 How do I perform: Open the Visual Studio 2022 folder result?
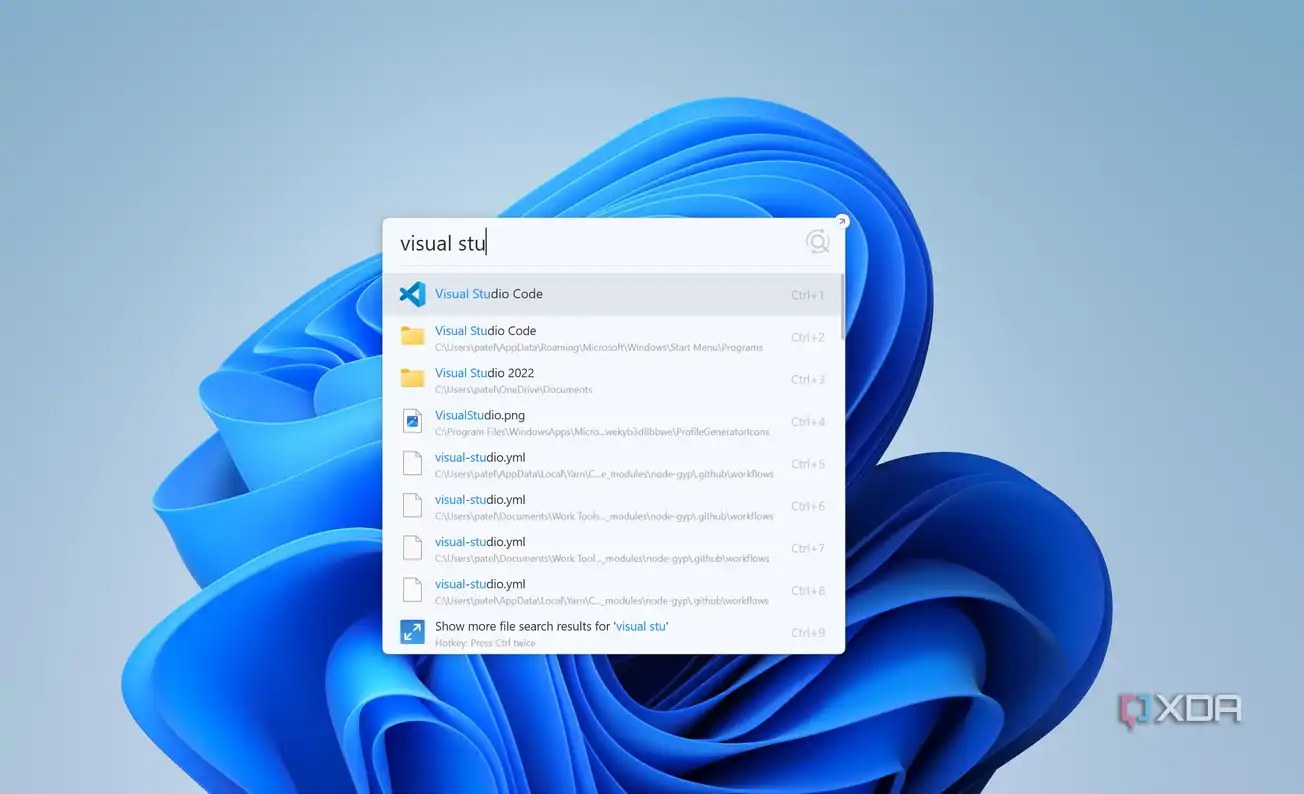613,379
